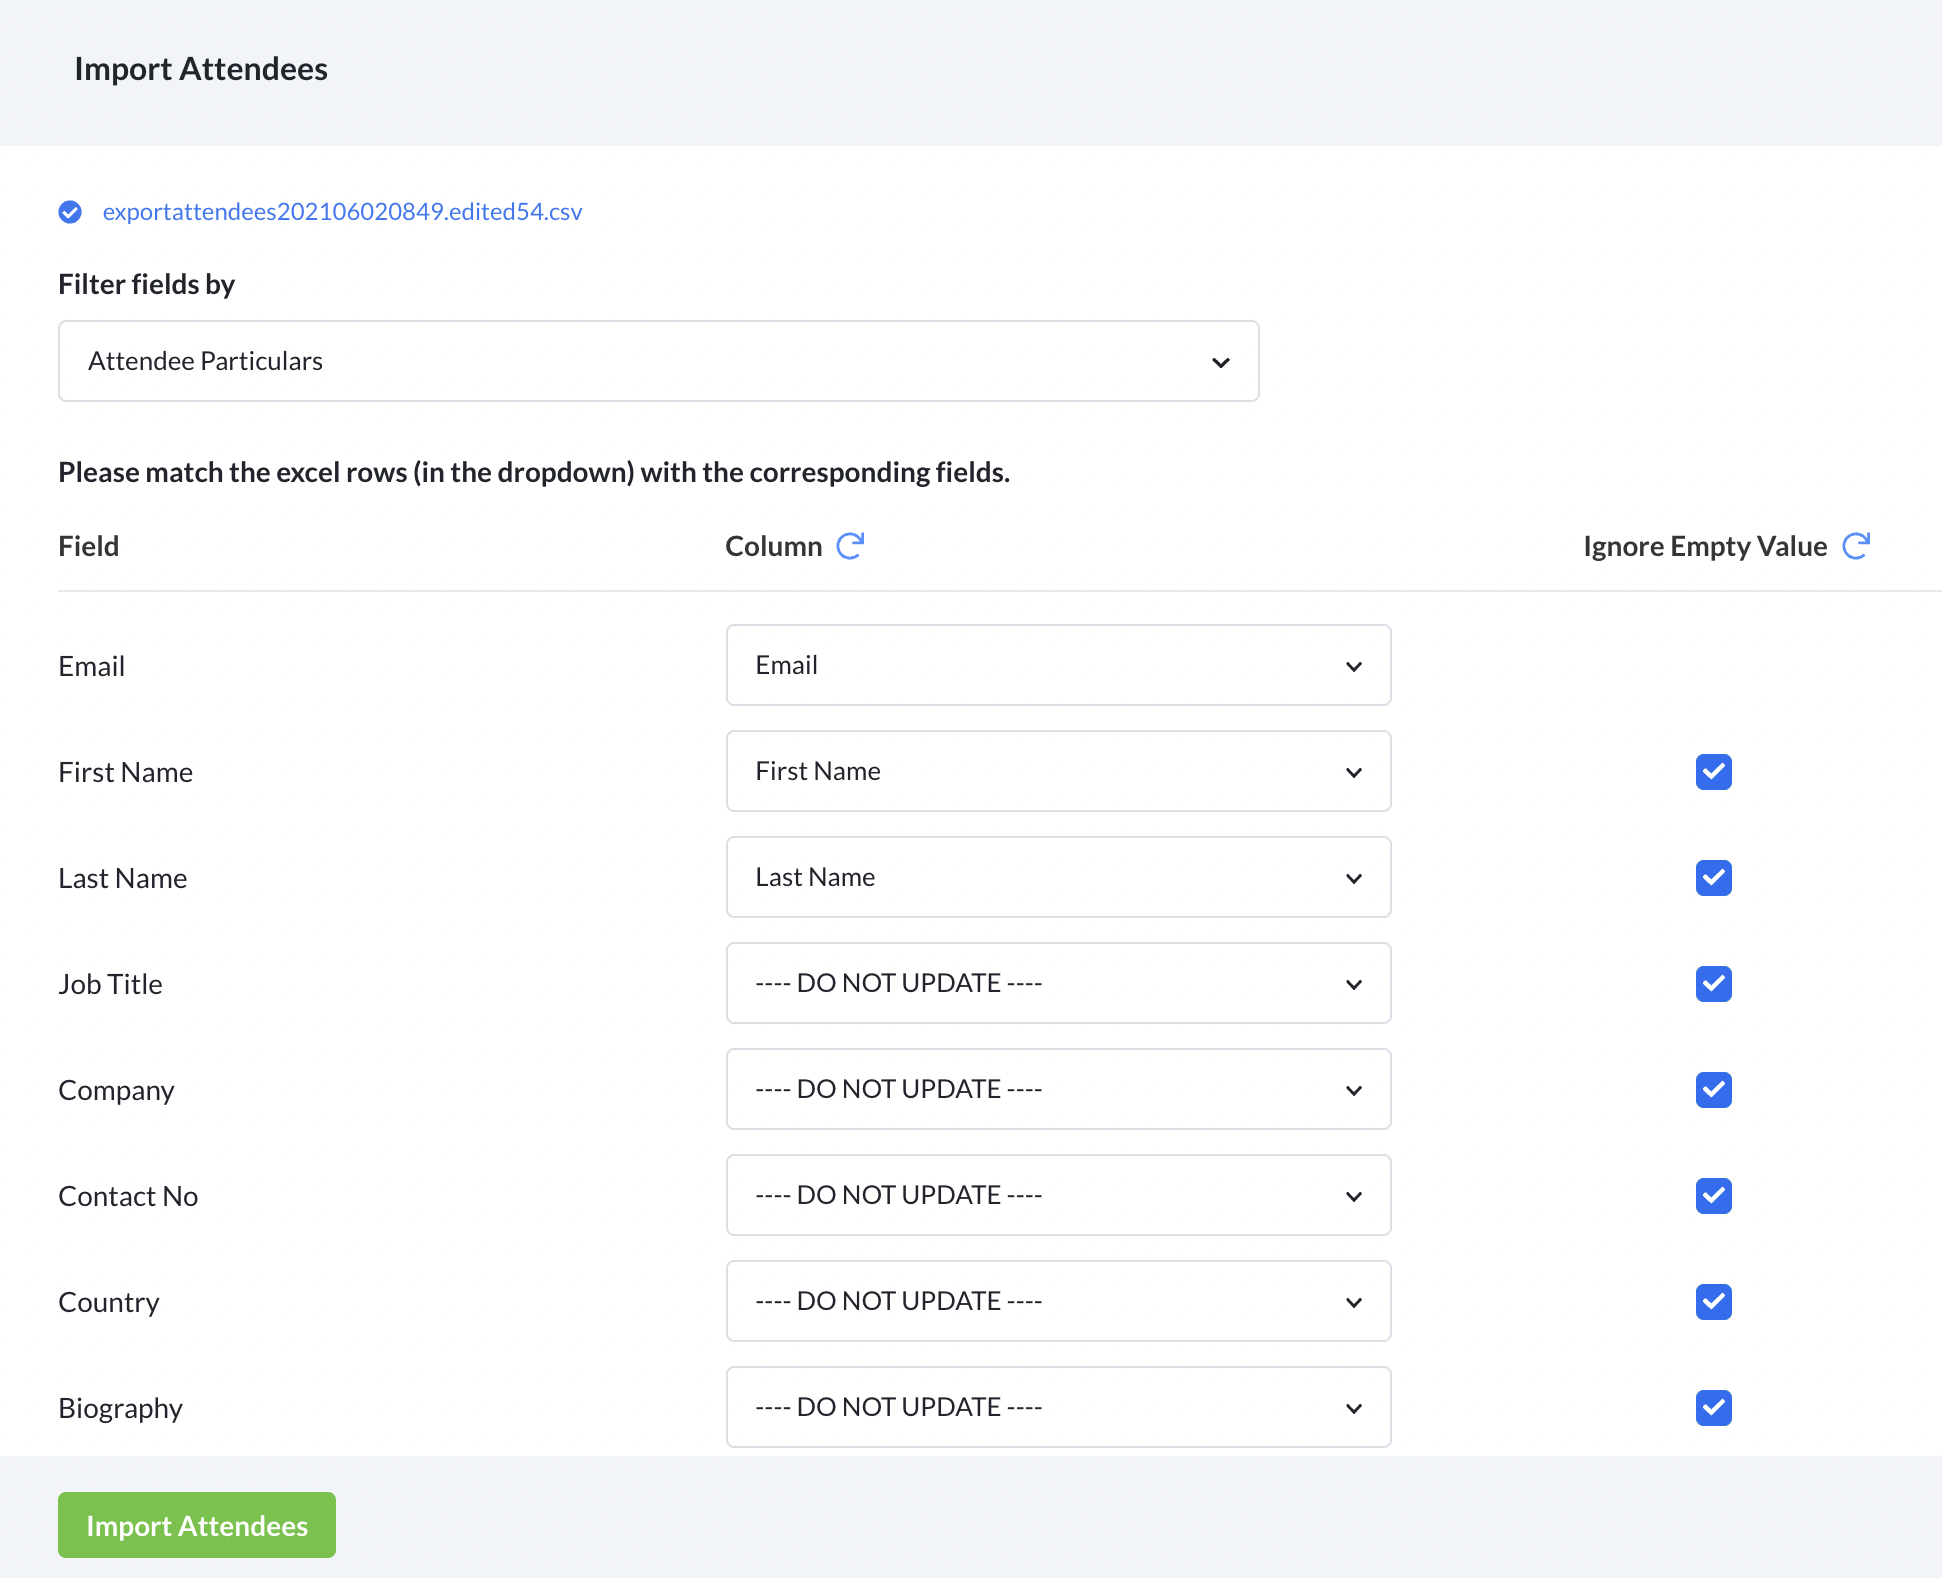Click the green Import Attendees button
The height and width of the screenshot is (1578, 1942).
click(197, 1525)
